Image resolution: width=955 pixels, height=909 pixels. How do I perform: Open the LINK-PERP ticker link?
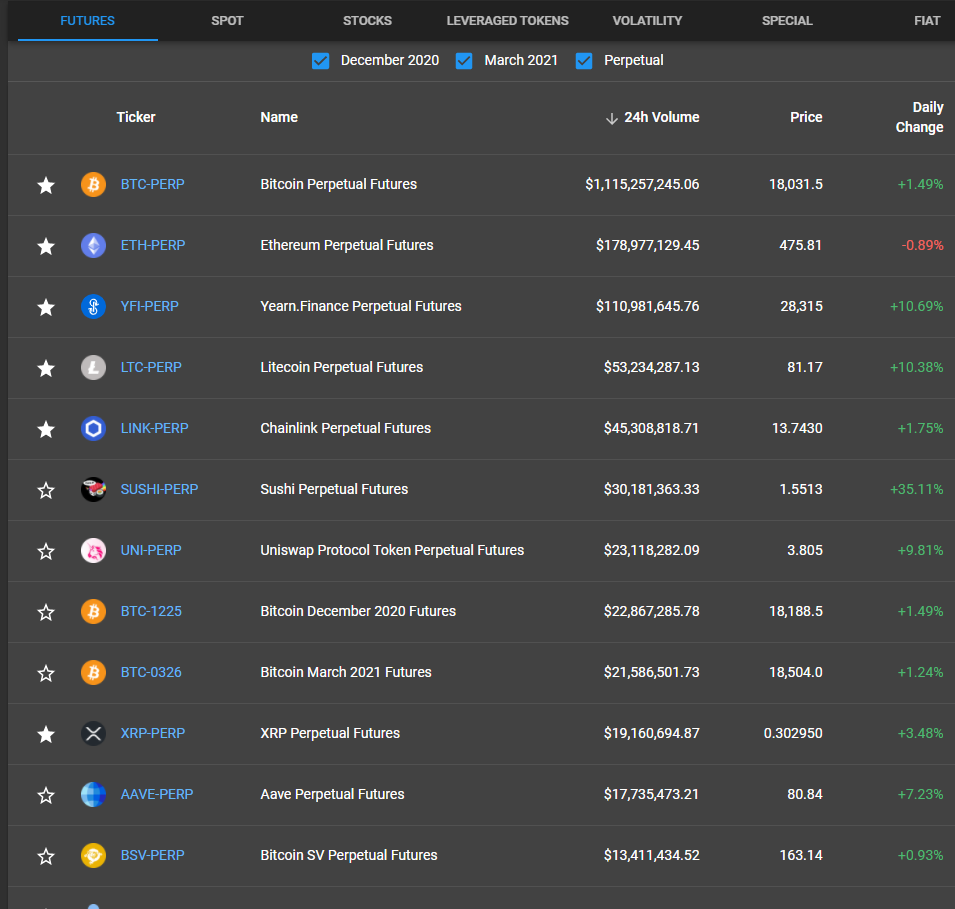click(154, 428)
